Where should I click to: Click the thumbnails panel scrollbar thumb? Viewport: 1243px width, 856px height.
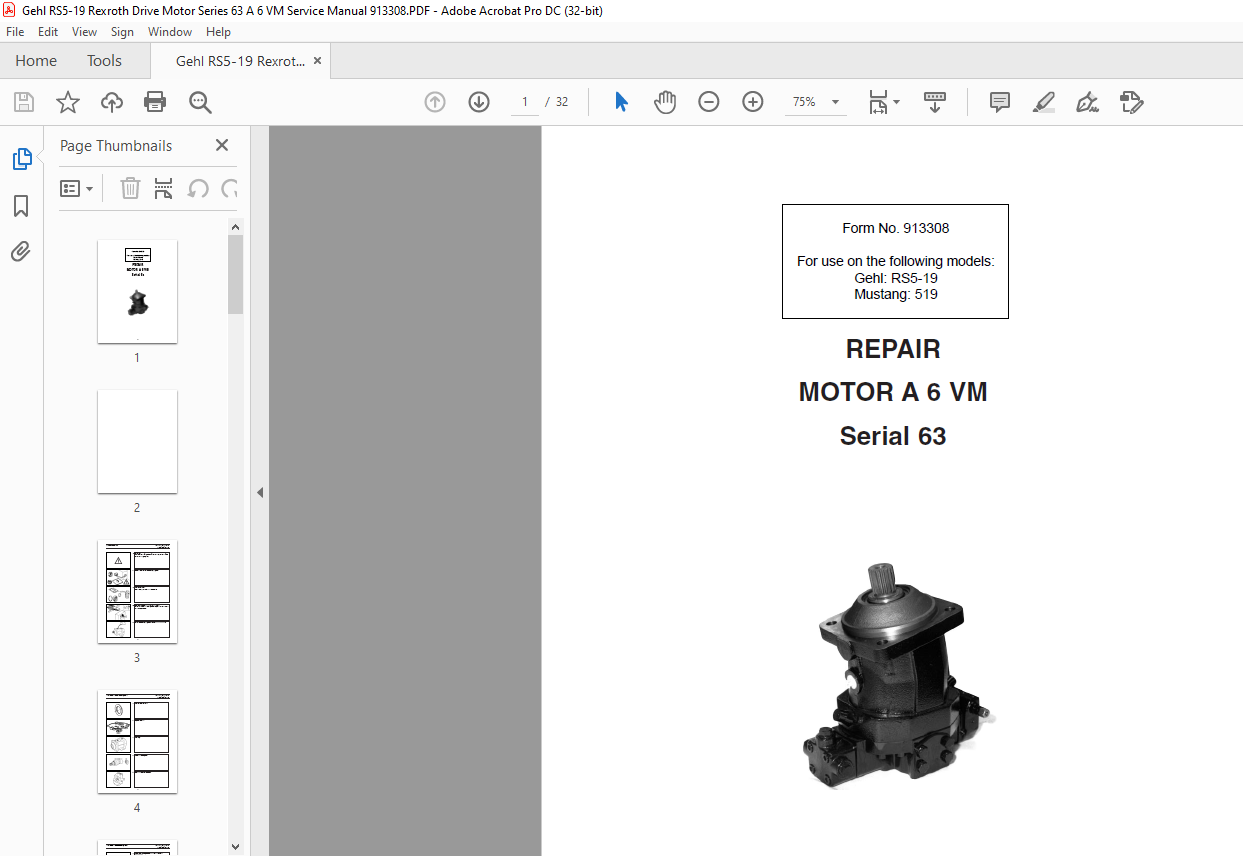pyautogui.click(x=236, y=274)
